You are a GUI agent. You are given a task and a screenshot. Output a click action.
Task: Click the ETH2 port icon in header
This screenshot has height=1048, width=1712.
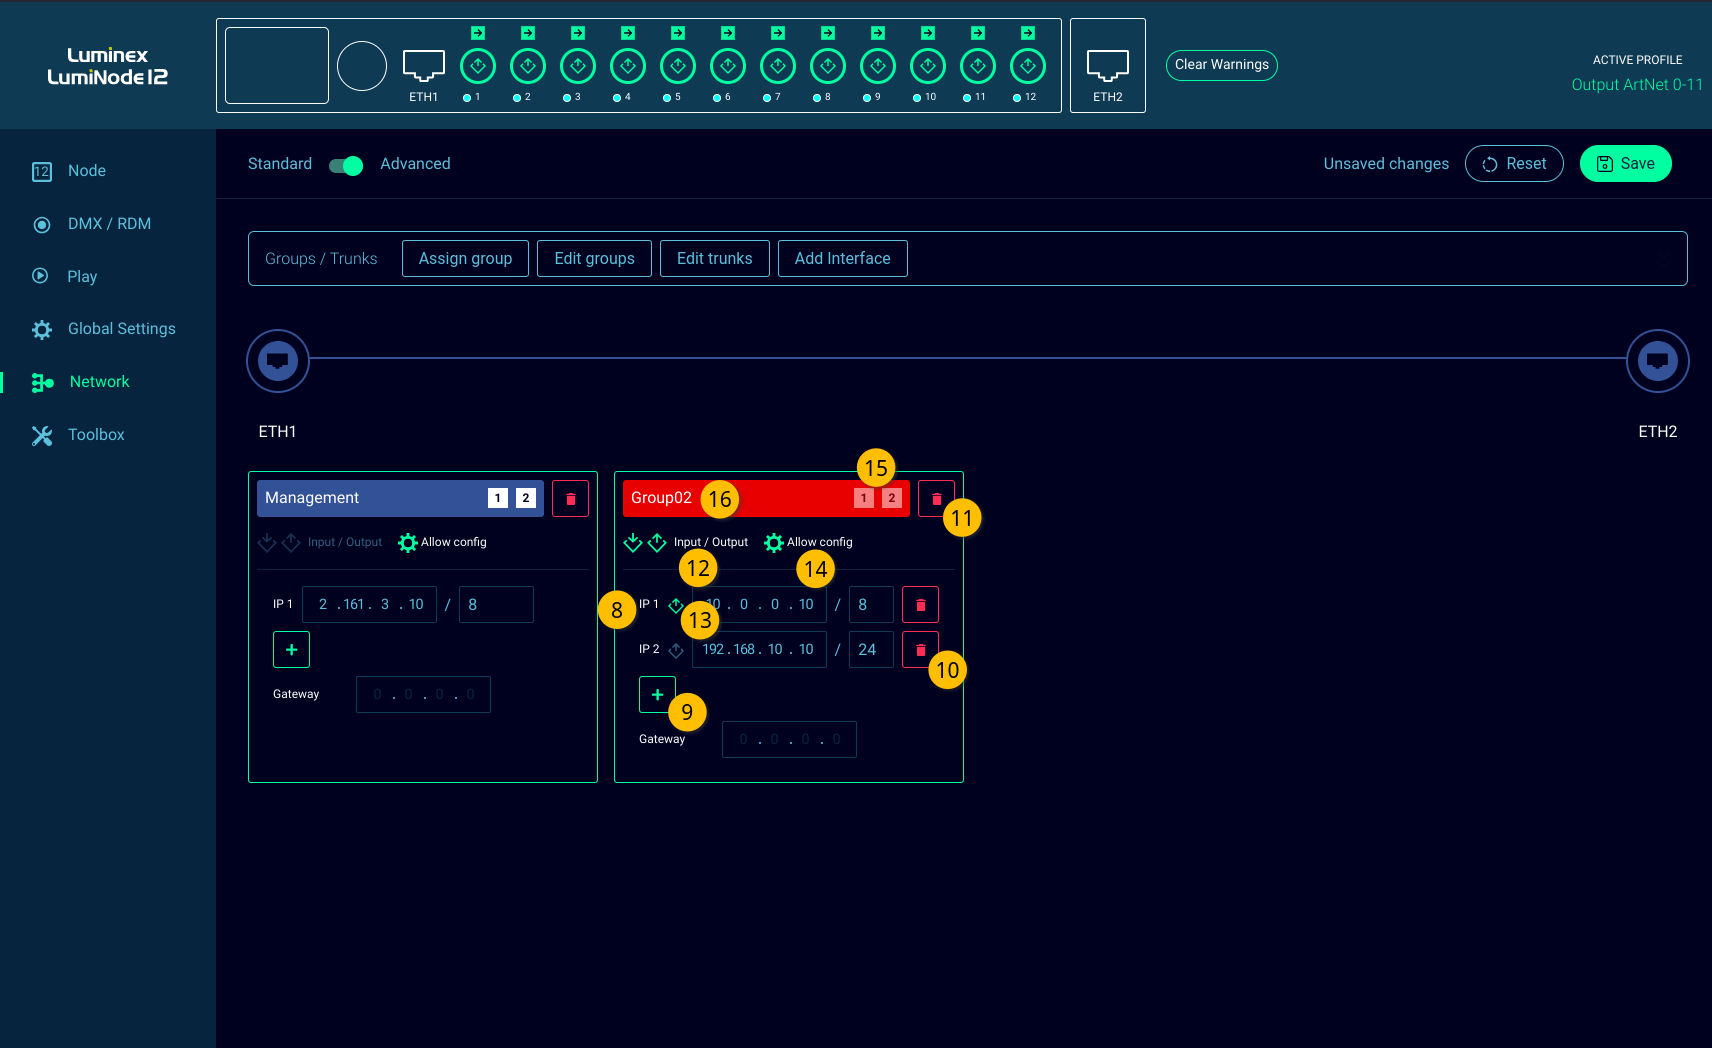(1107, 66)
